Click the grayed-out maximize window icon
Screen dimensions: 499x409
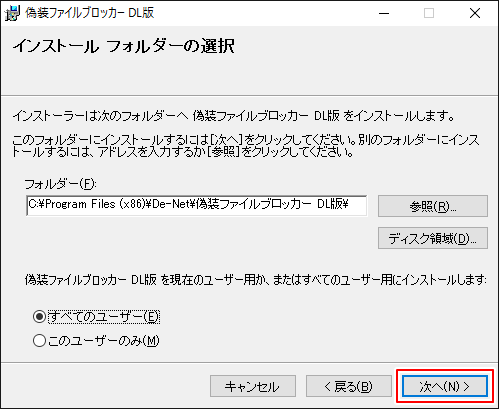tap(429, 13)
